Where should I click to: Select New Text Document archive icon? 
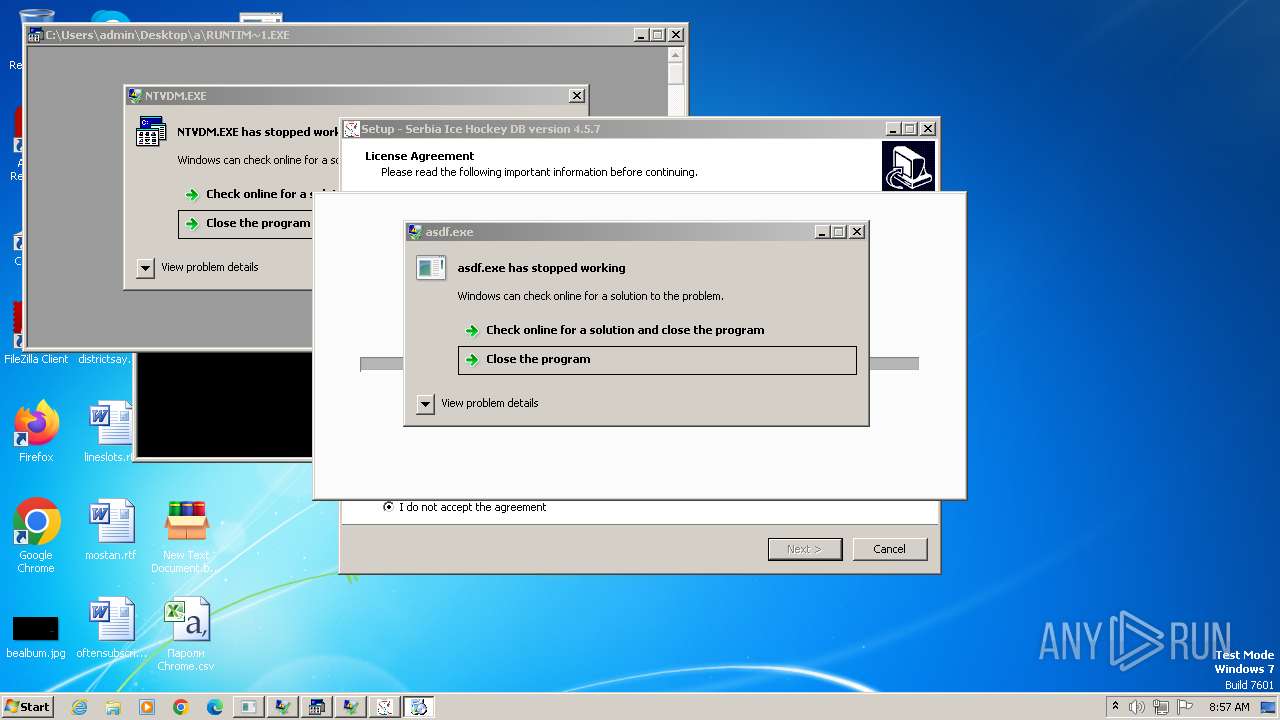(x=187, y=535)
